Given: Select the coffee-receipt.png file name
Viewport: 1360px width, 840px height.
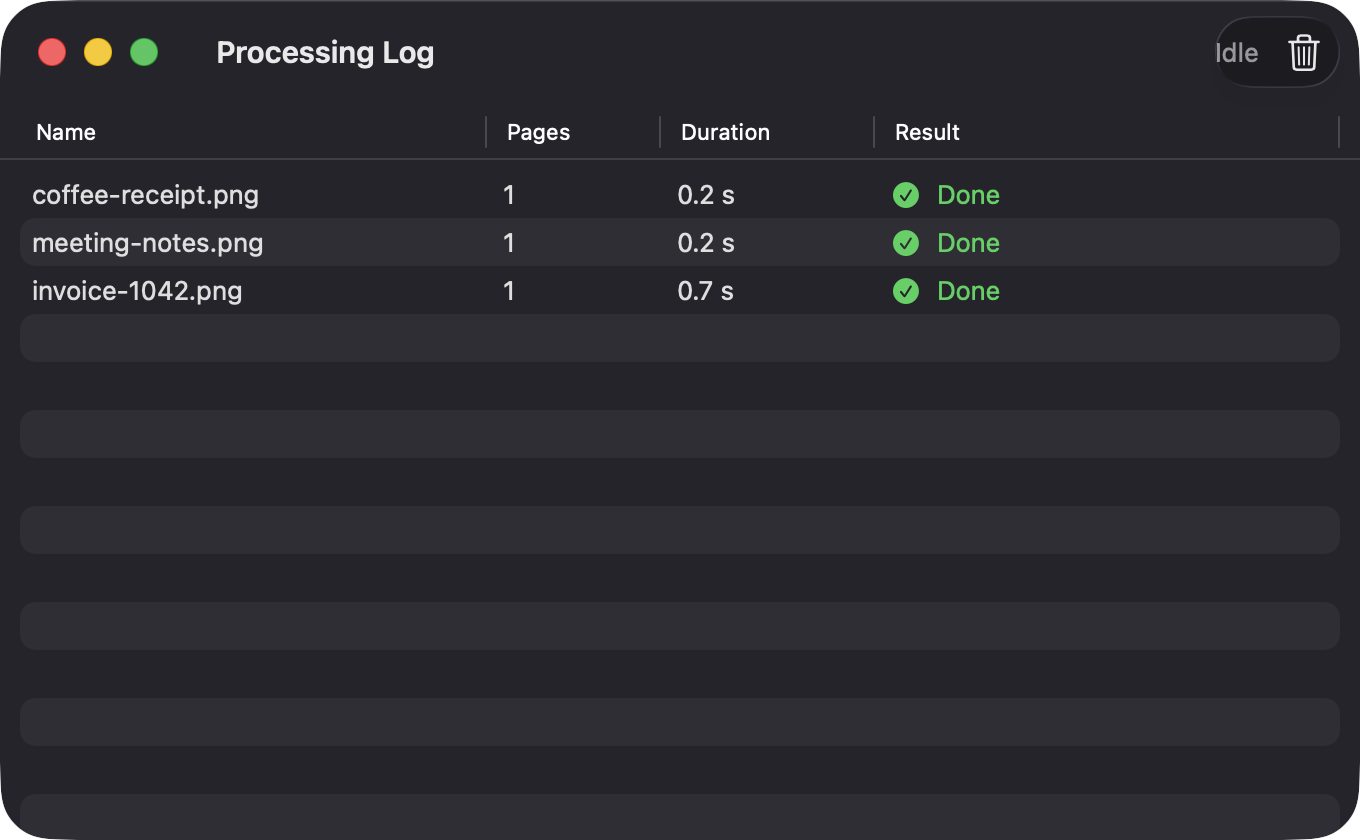Looking at the screenshot, I should pos(146,195).
